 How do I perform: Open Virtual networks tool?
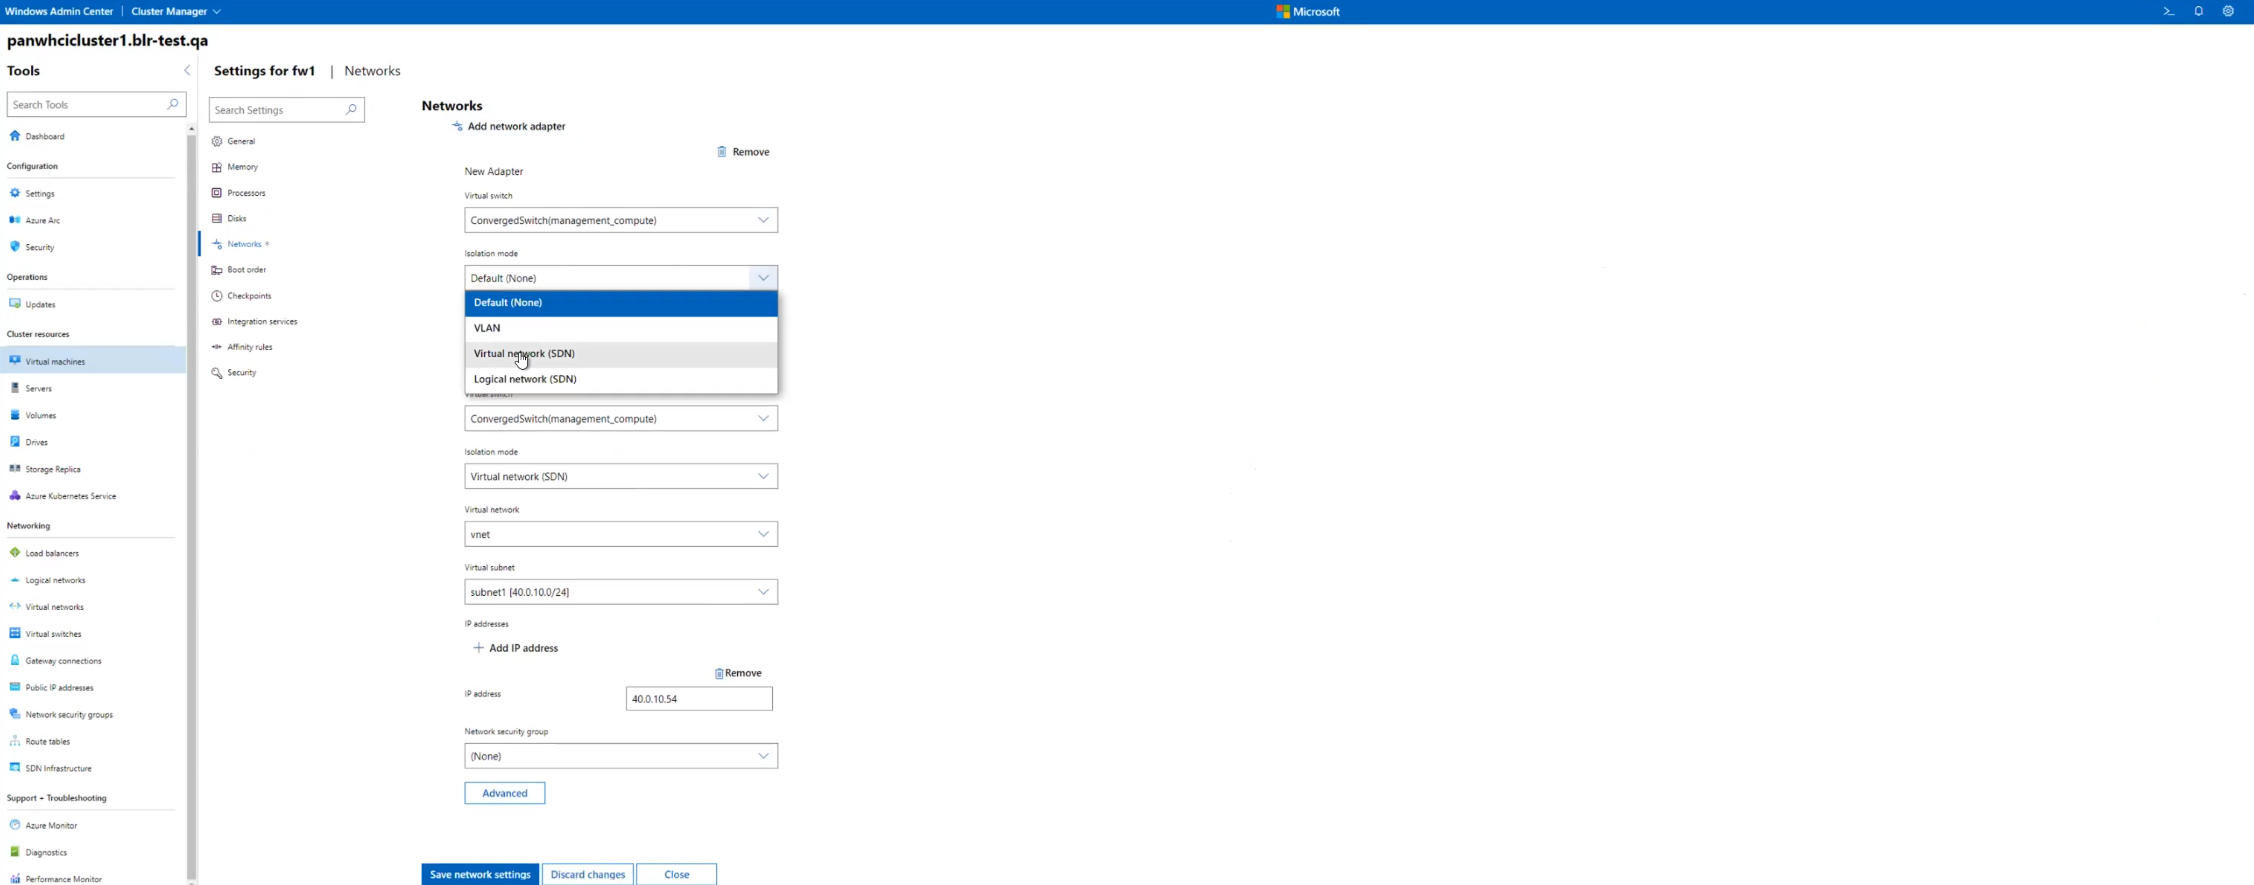click(54, 608)
